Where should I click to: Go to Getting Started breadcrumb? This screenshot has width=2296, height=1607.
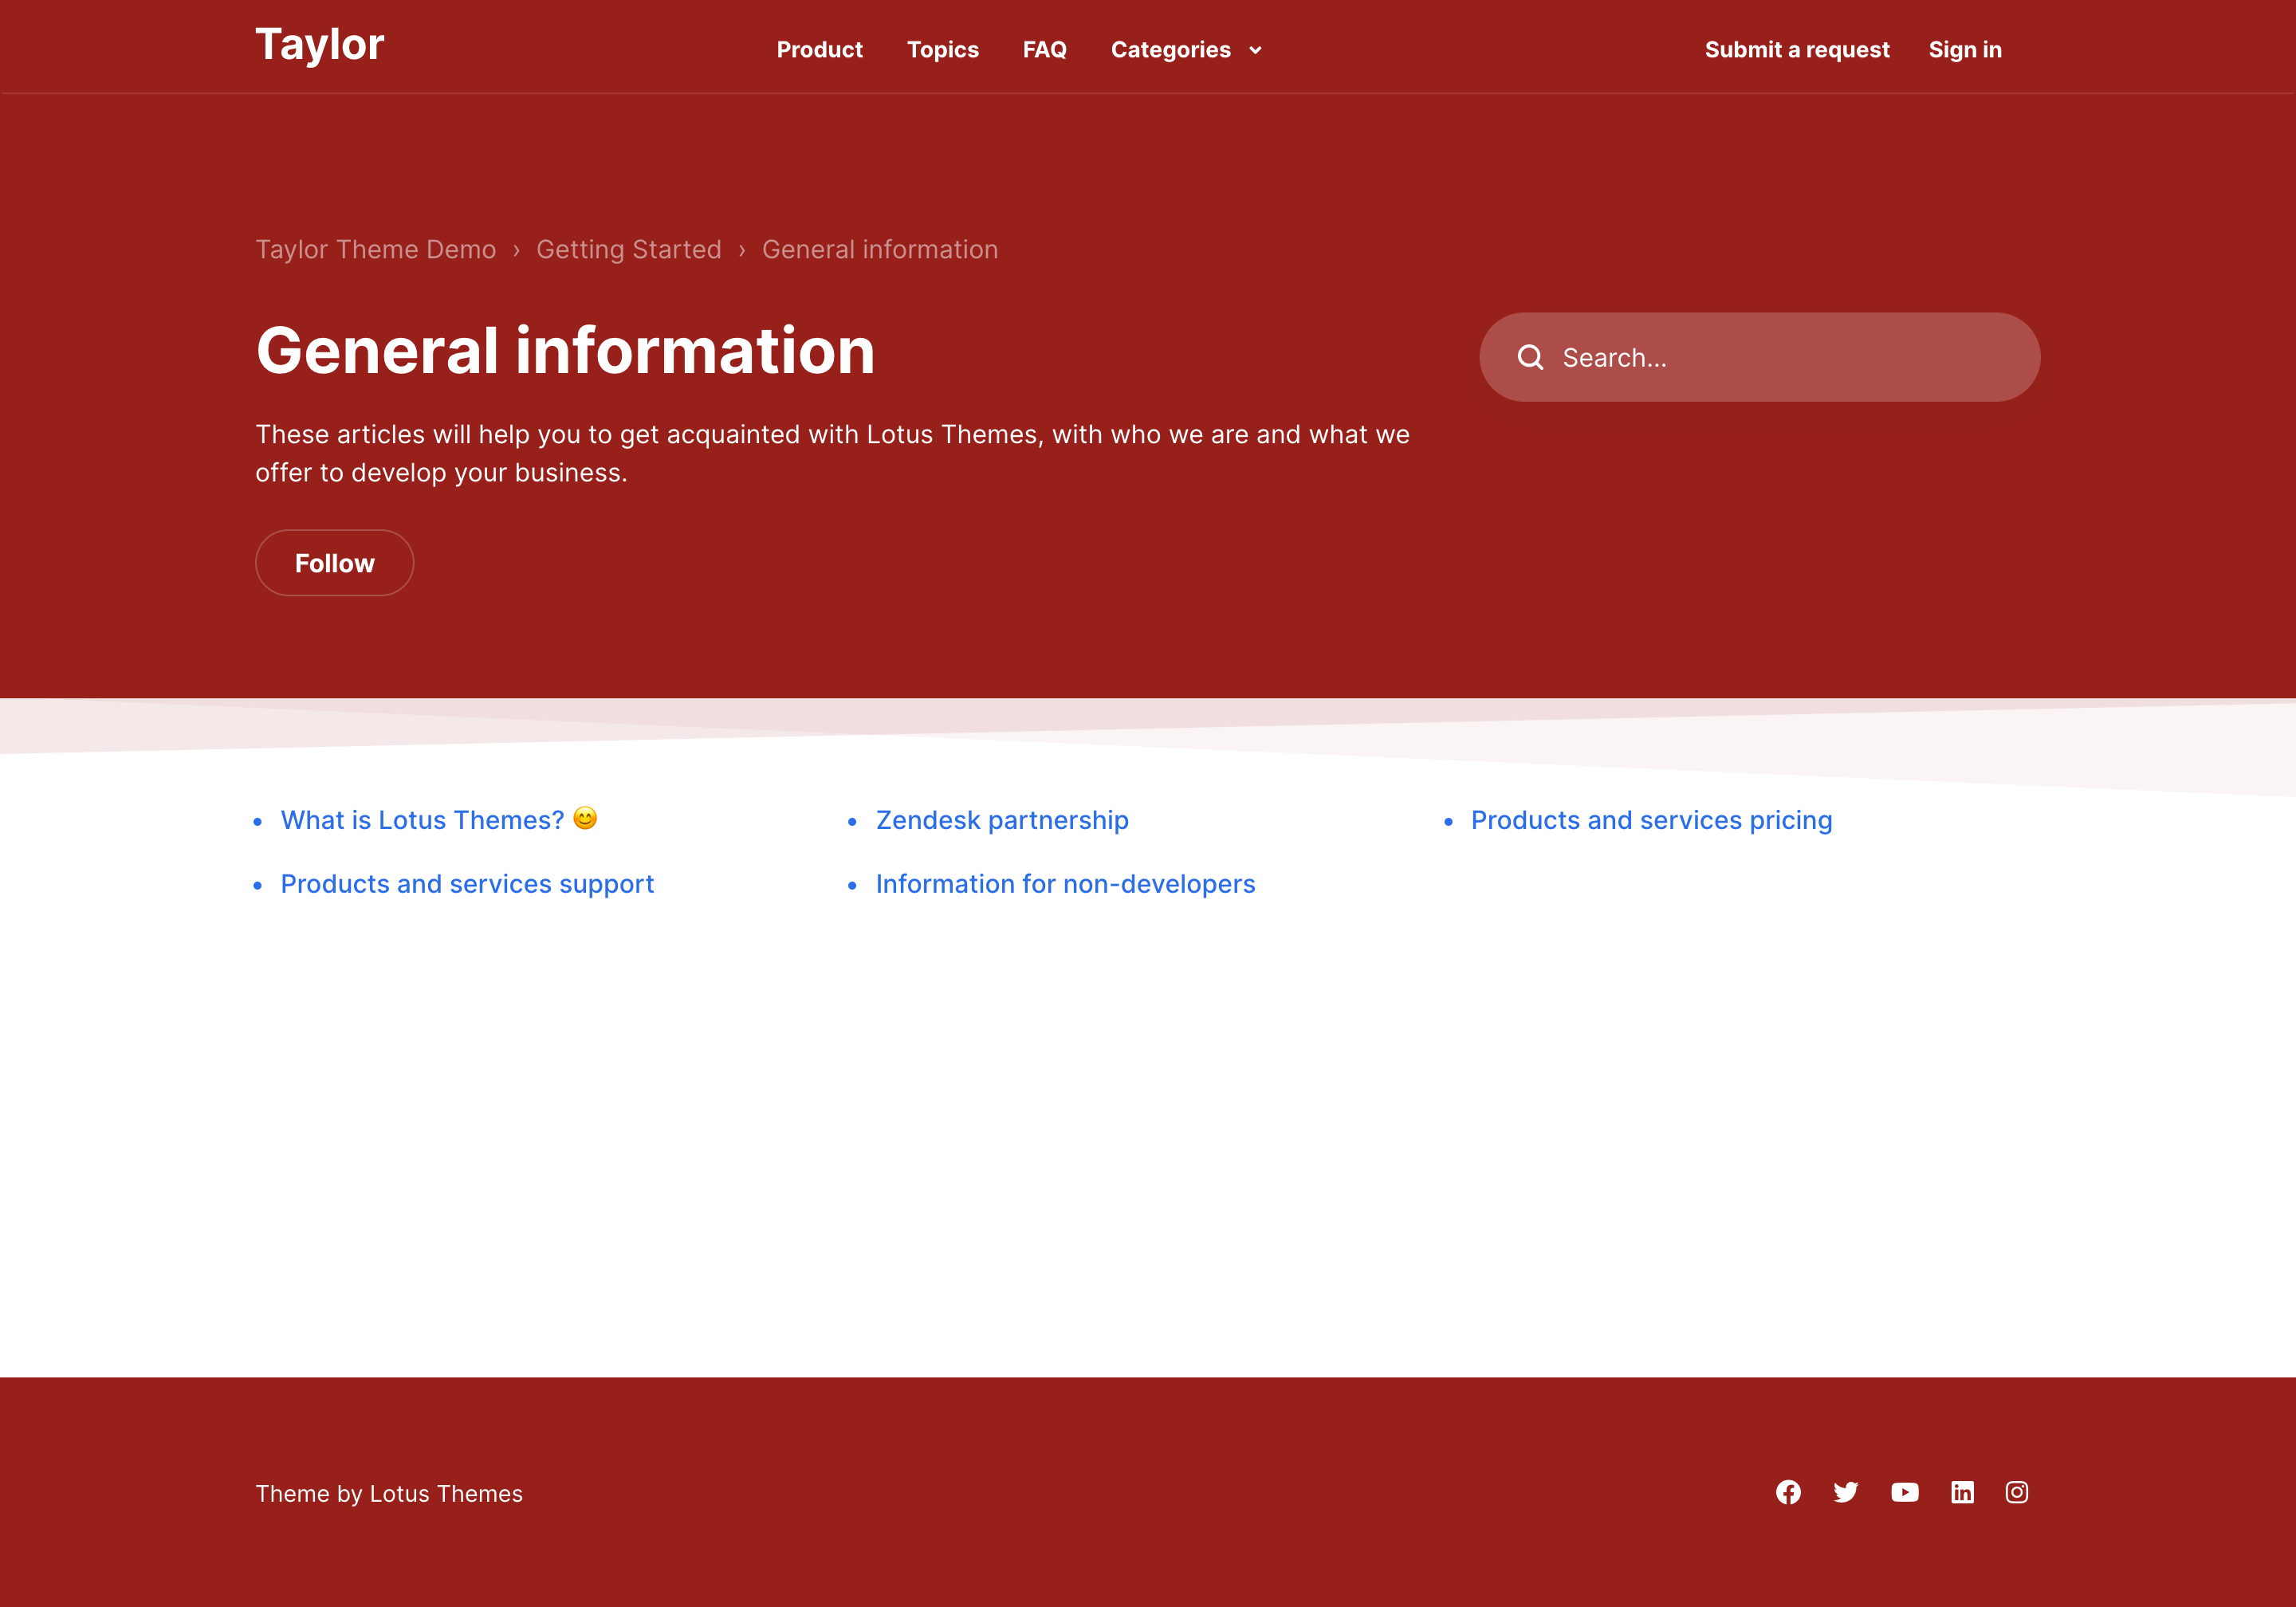coord(628,249)
